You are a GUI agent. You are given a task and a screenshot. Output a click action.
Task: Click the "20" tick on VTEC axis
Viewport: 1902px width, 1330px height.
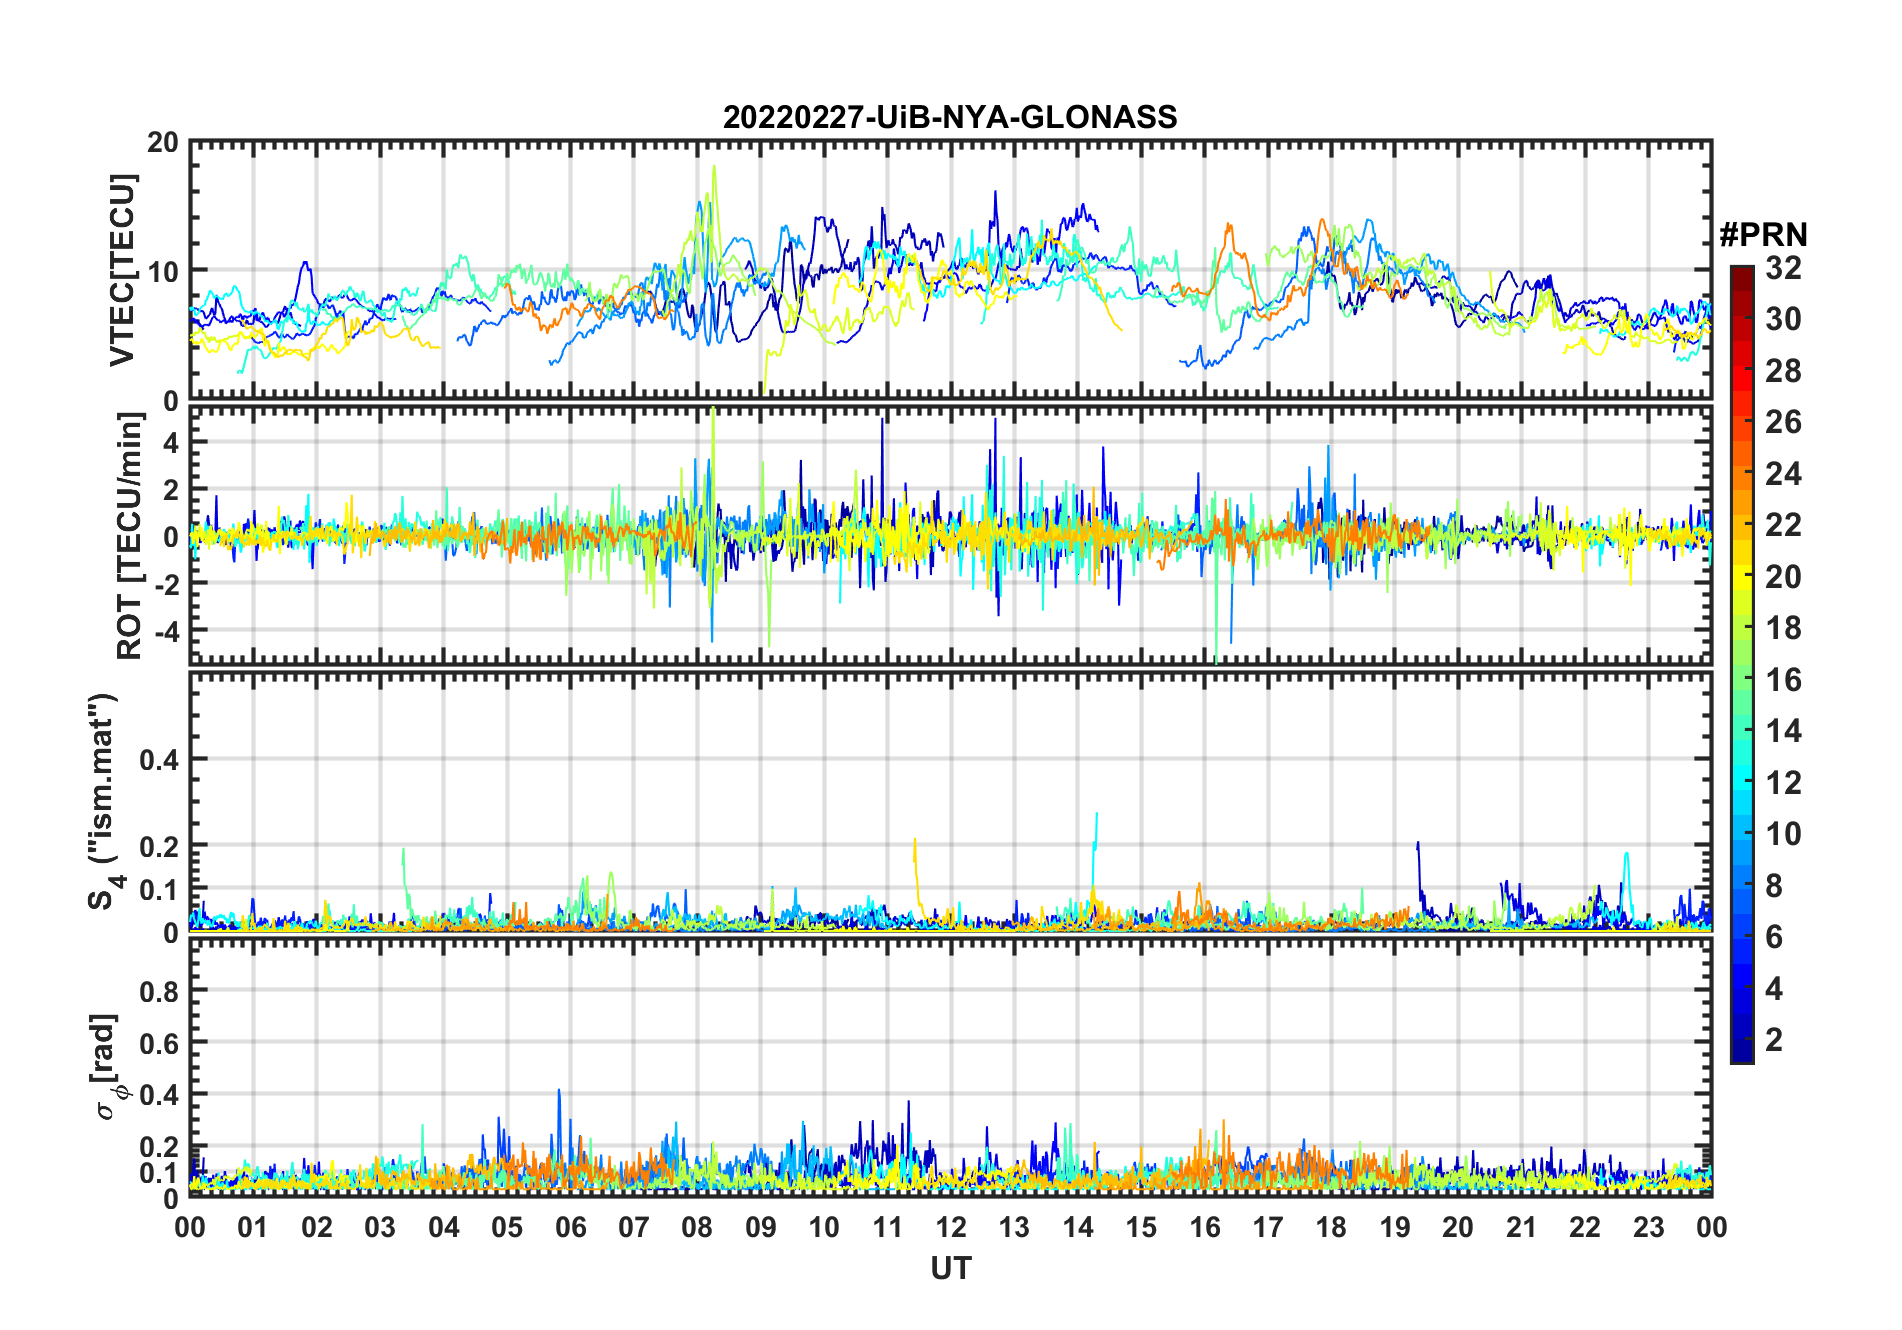(162, 143)
